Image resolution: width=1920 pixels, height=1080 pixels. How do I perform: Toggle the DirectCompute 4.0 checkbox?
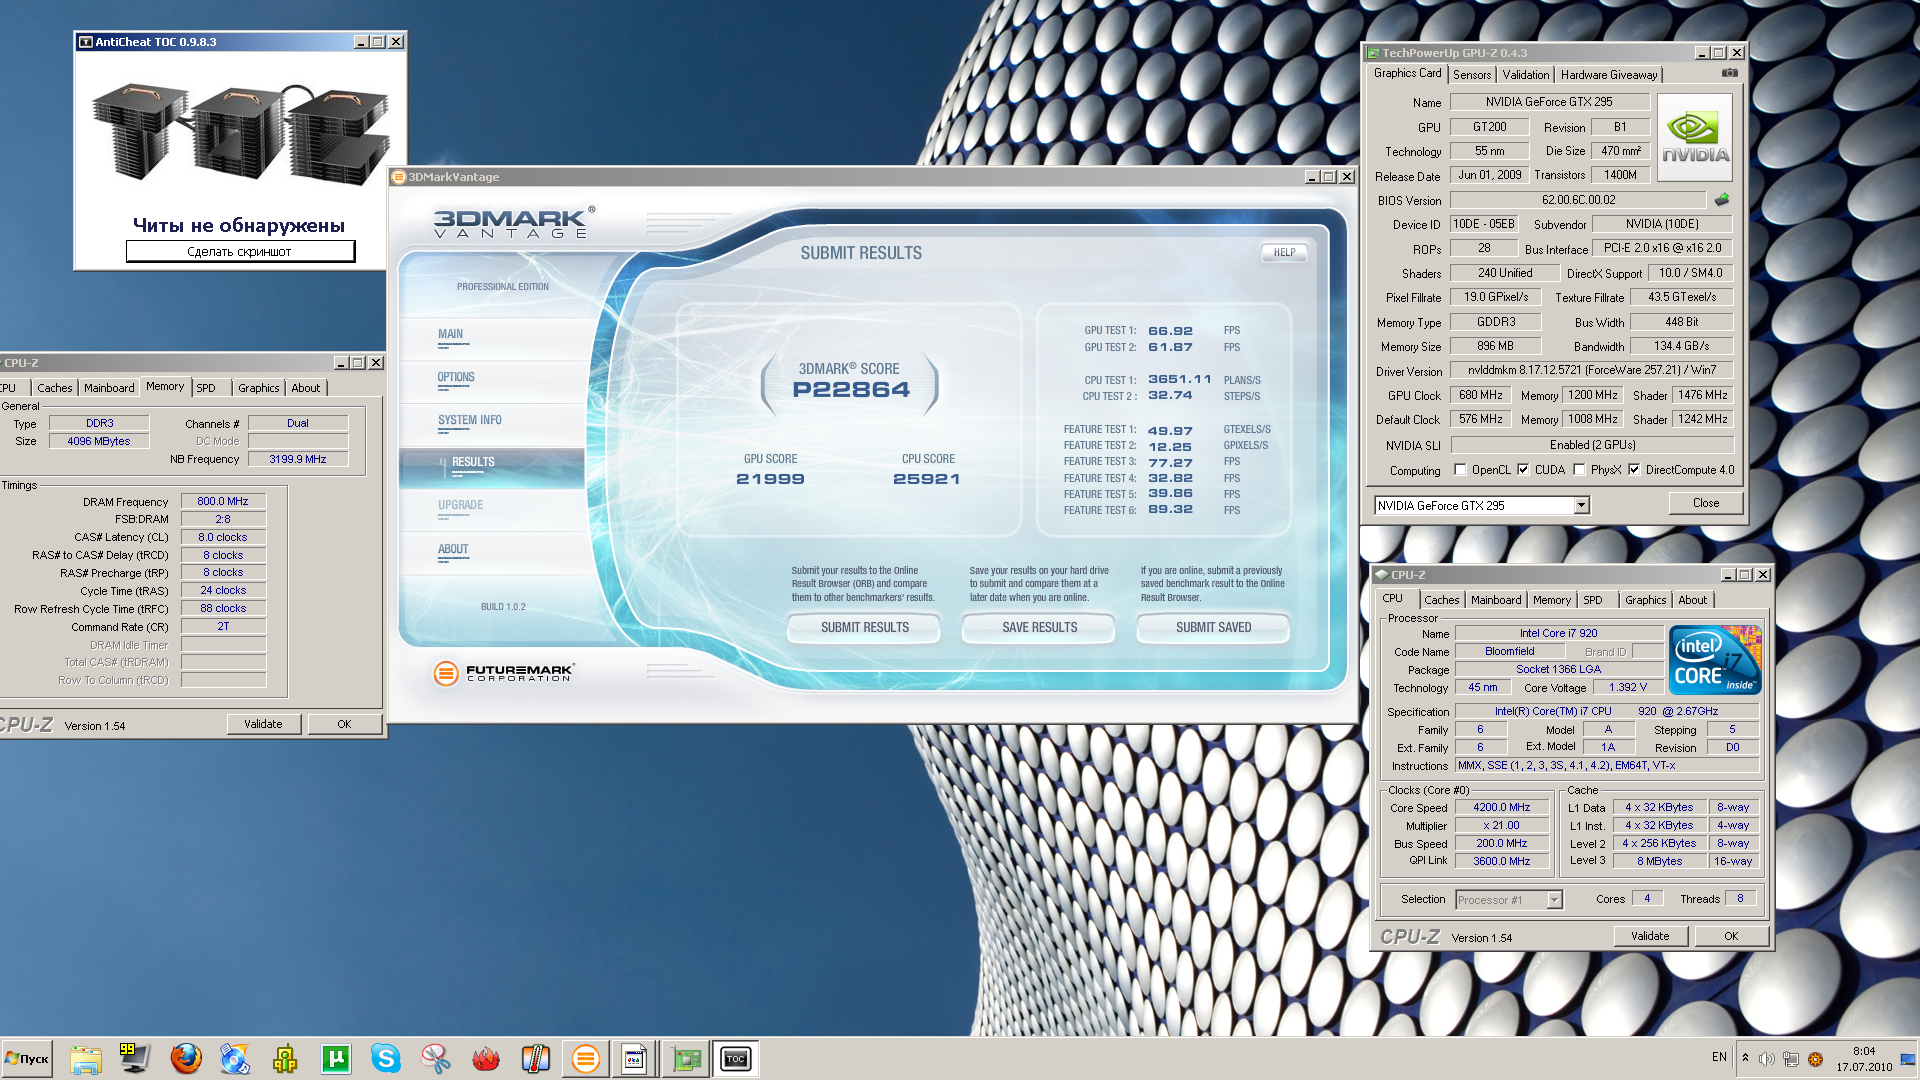pos(1634,470)
